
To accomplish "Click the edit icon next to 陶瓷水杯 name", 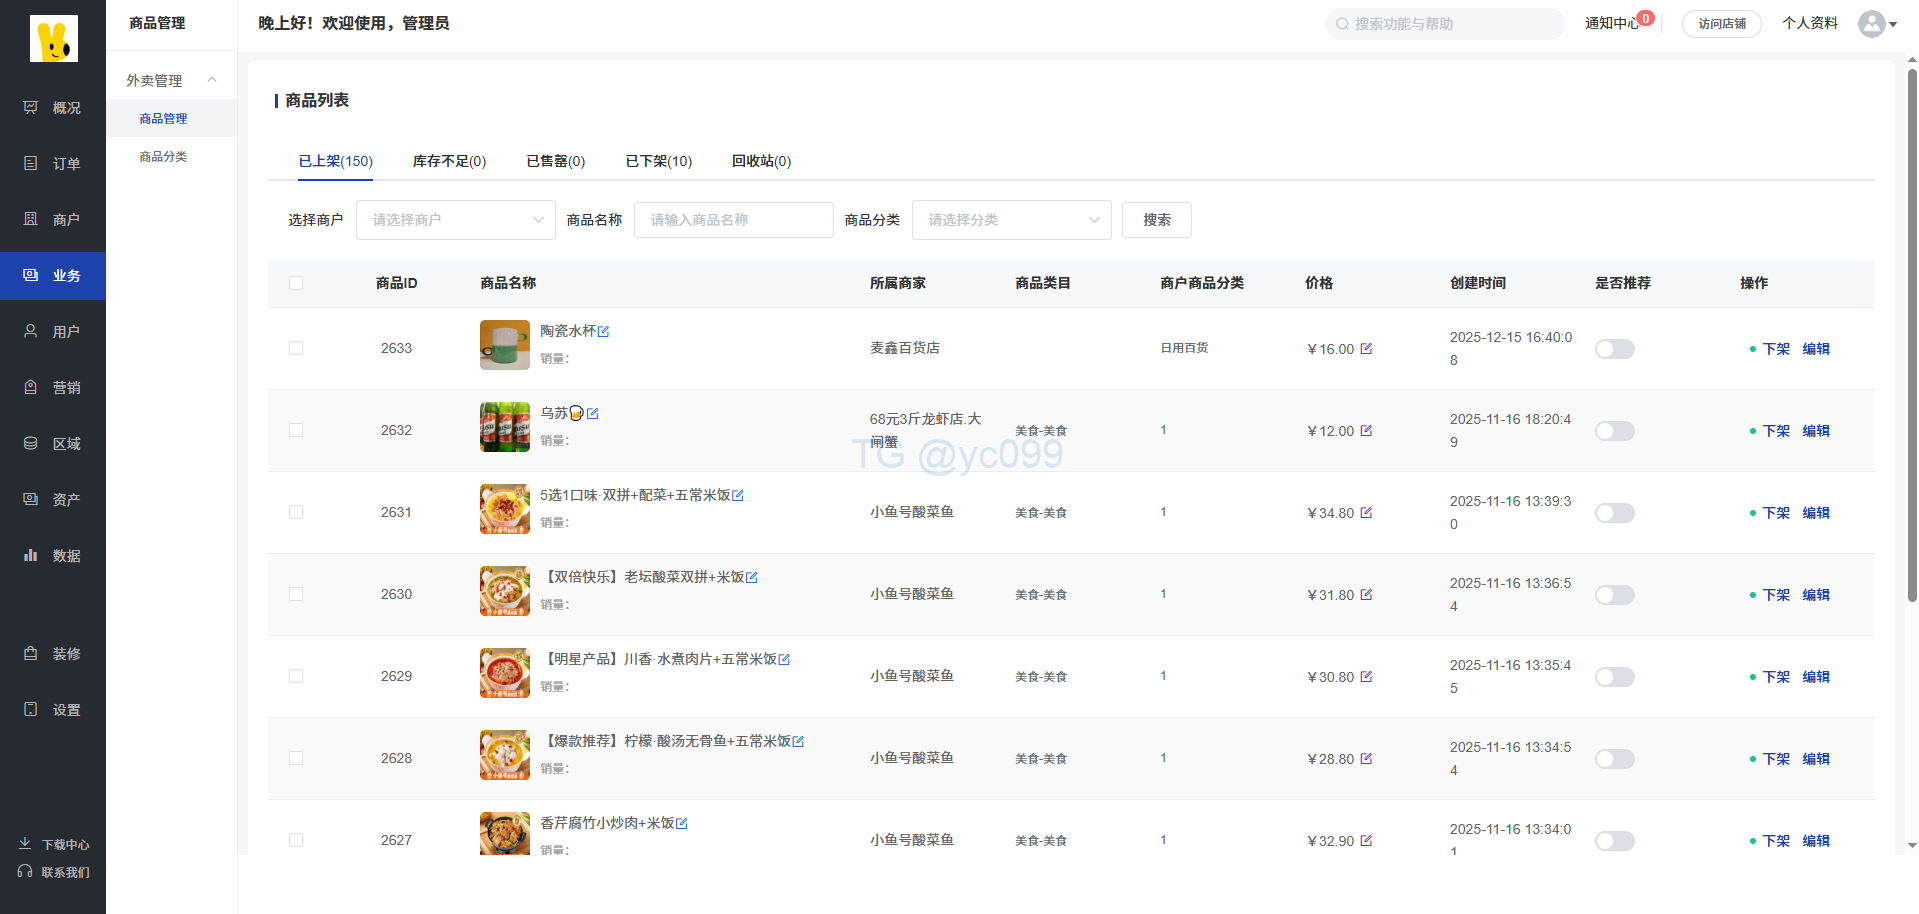I will (604, 331).
